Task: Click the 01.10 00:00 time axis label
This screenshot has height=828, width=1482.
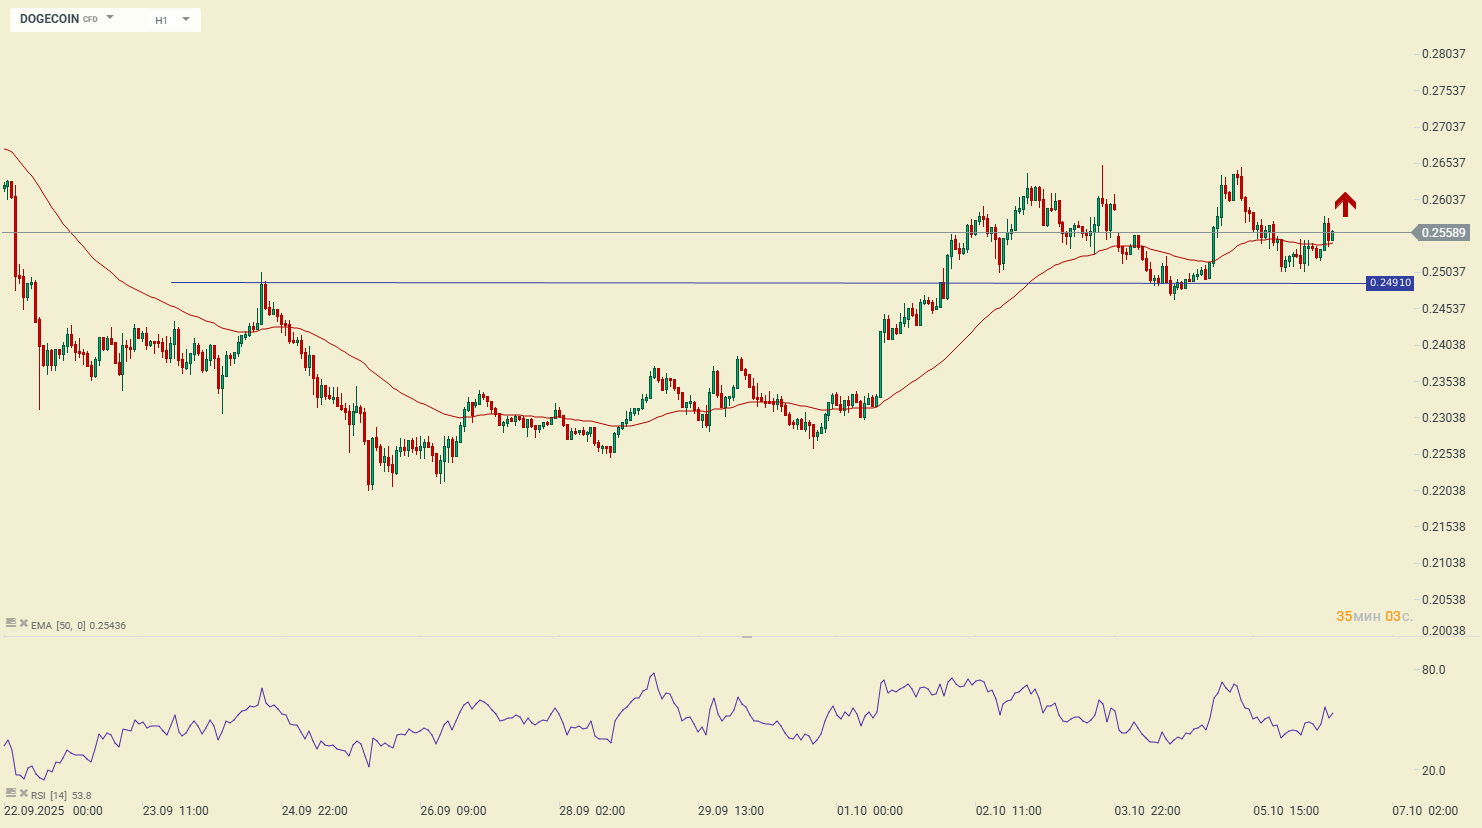Action: tap(869, 811)
